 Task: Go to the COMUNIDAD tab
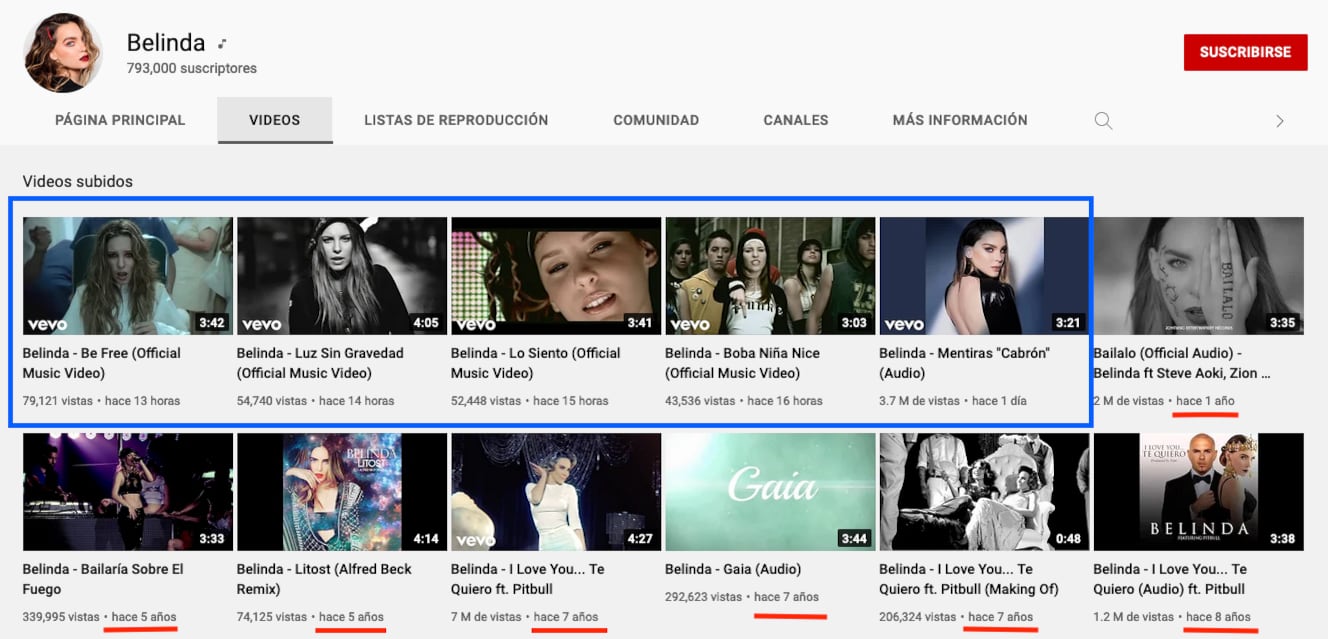point(656,120)
